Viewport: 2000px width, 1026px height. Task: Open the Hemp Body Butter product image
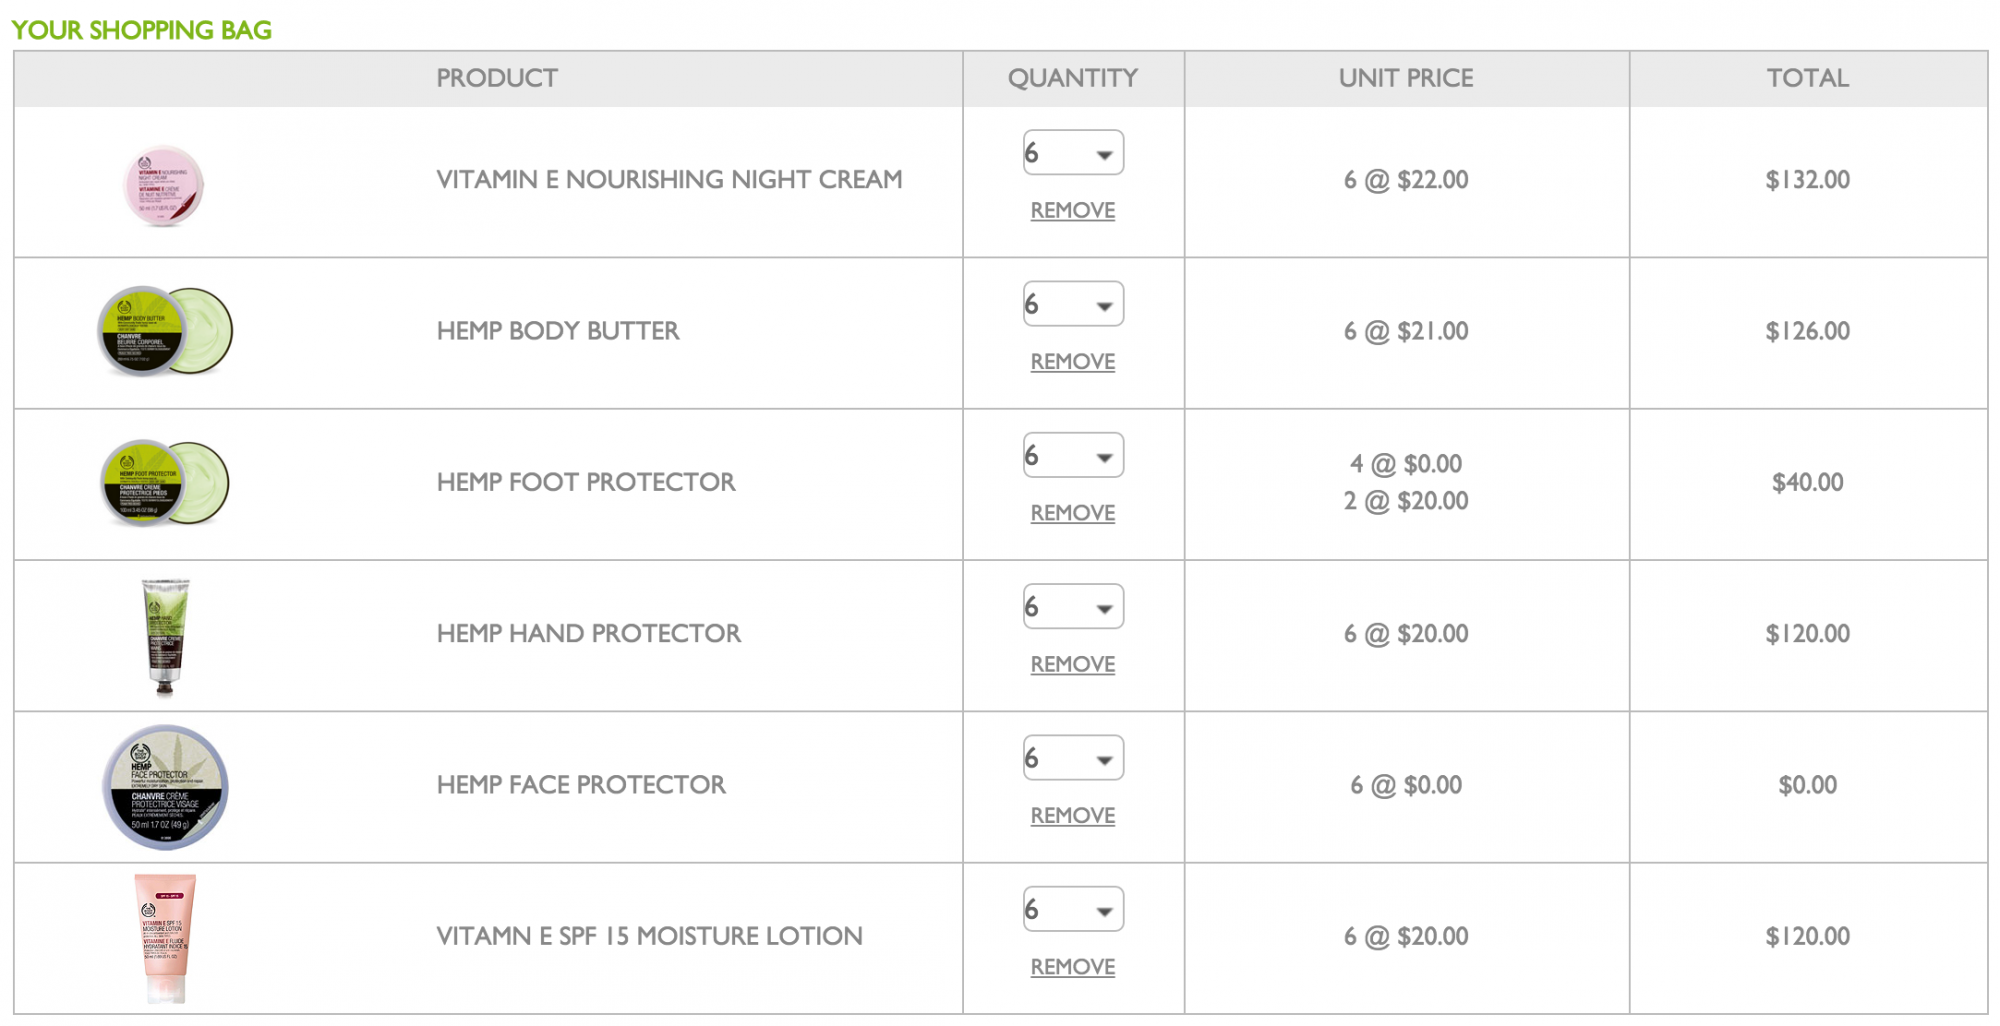pyautogui.click(x=165, y=331)
